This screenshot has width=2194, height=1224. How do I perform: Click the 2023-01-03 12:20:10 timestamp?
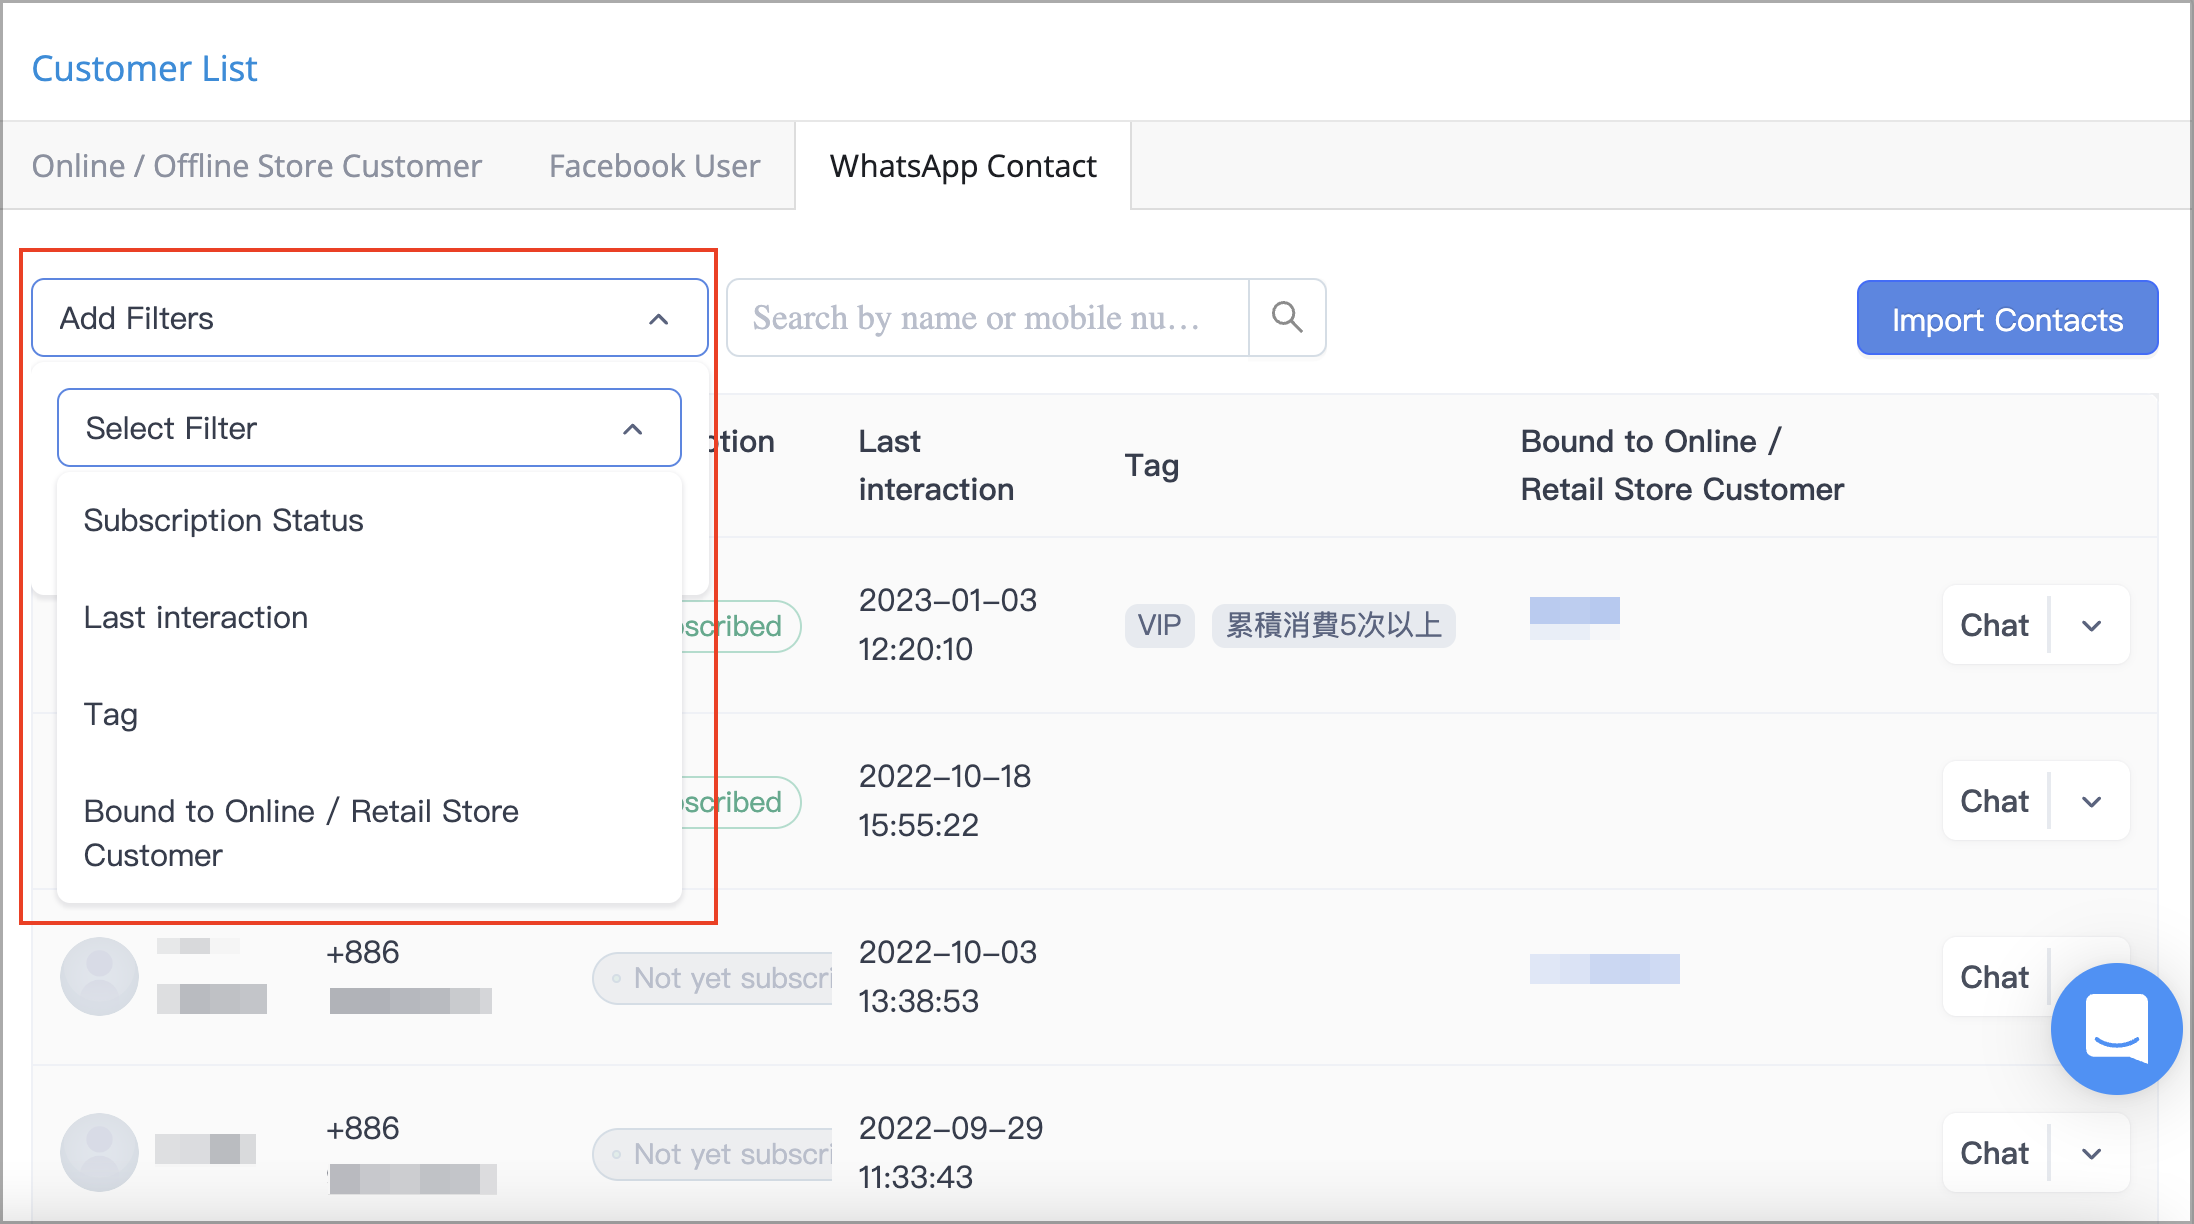(x=948, y=625)
